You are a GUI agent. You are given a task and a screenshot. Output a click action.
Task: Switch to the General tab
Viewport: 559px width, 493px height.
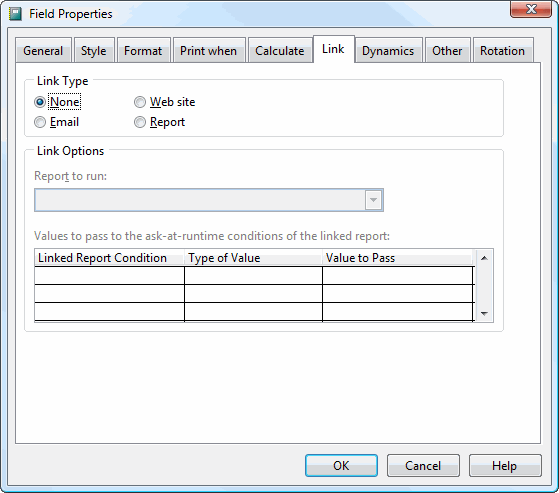coord(43,51)
